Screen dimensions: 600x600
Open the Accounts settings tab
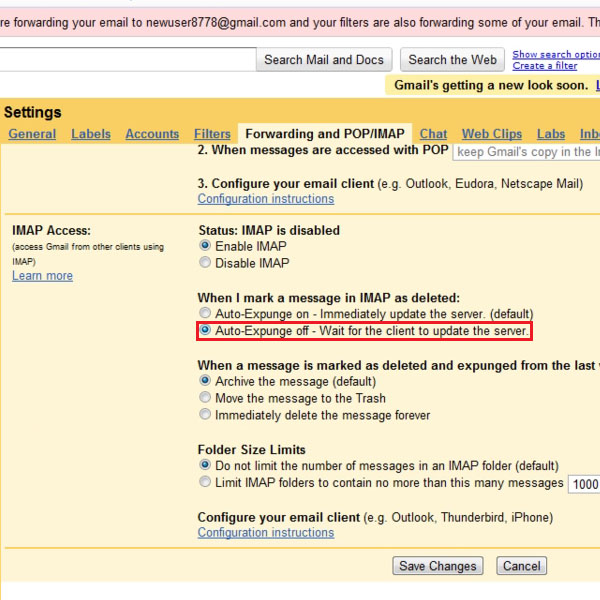(x=152, y=134)
